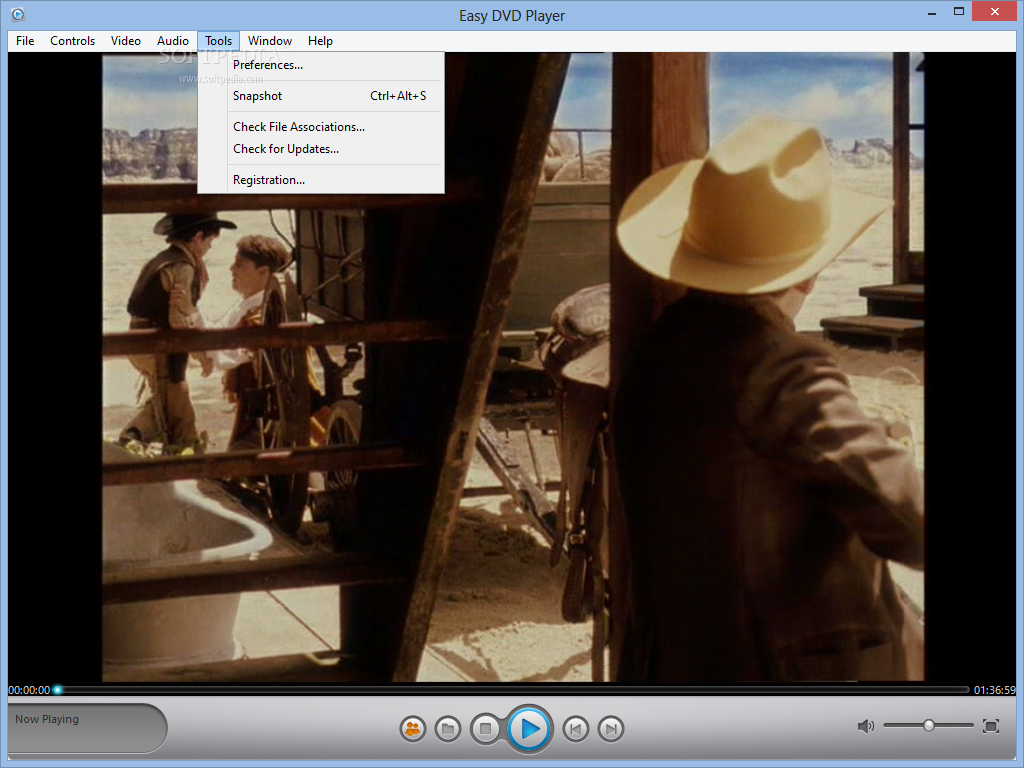The width and height of the screenshot is (1024, 768).
Task: Click the orange people/chapters icon button
Action: [x=413, y=728]
